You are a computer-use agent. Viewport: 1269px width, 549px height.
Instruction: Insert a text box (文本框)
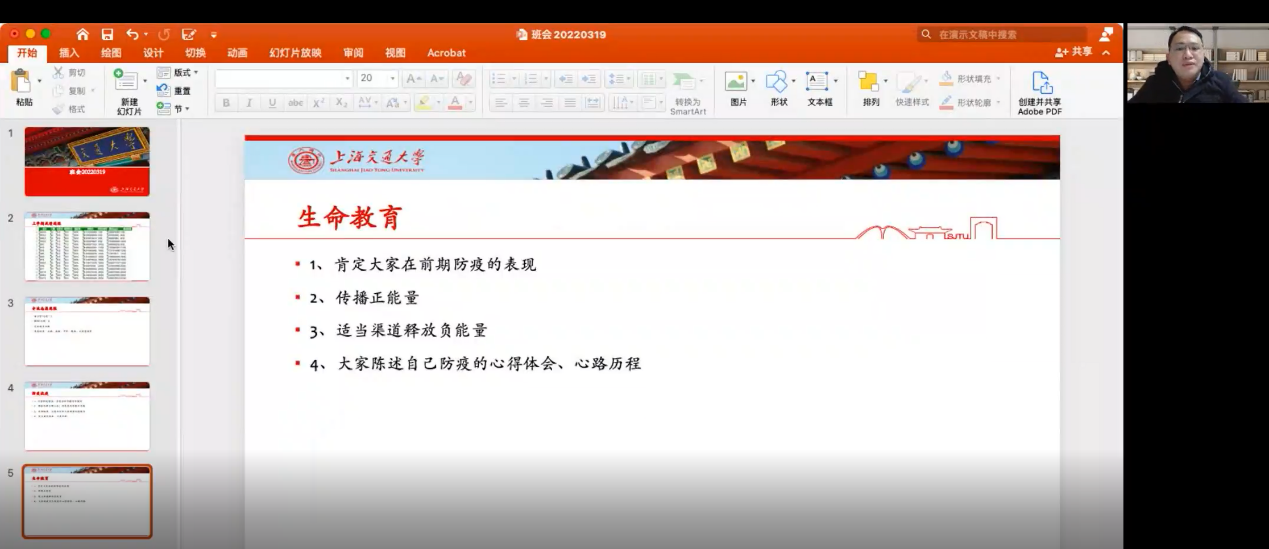coord(818,82)
